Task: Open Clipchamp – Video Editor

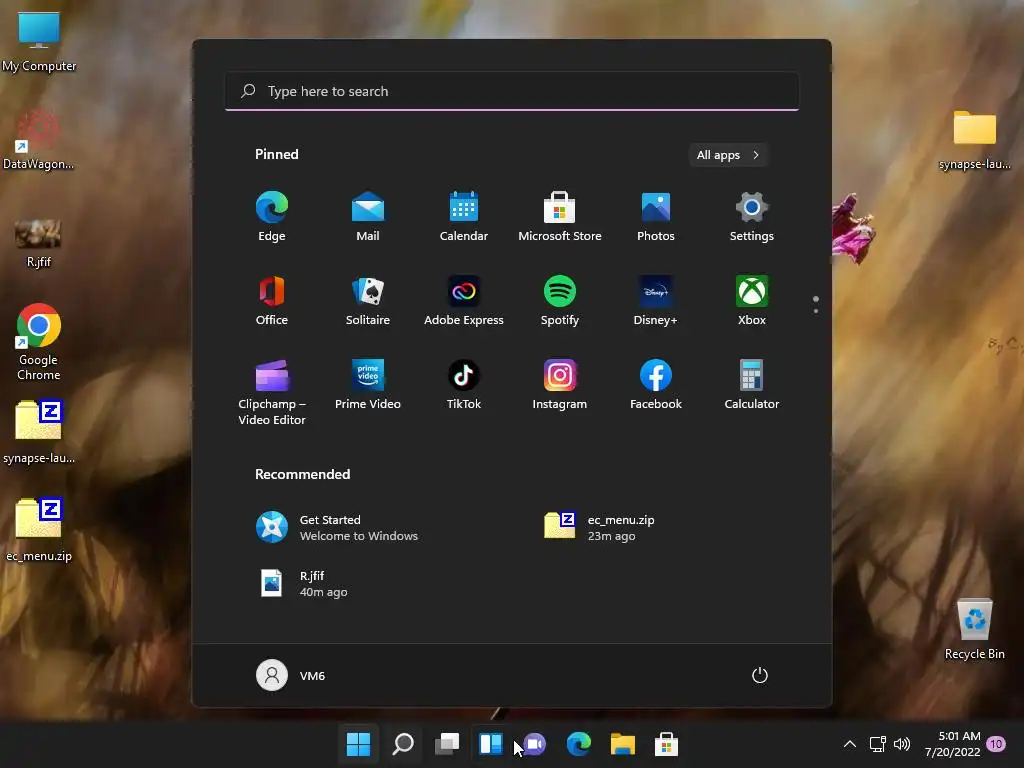Action: pos(272,392)
